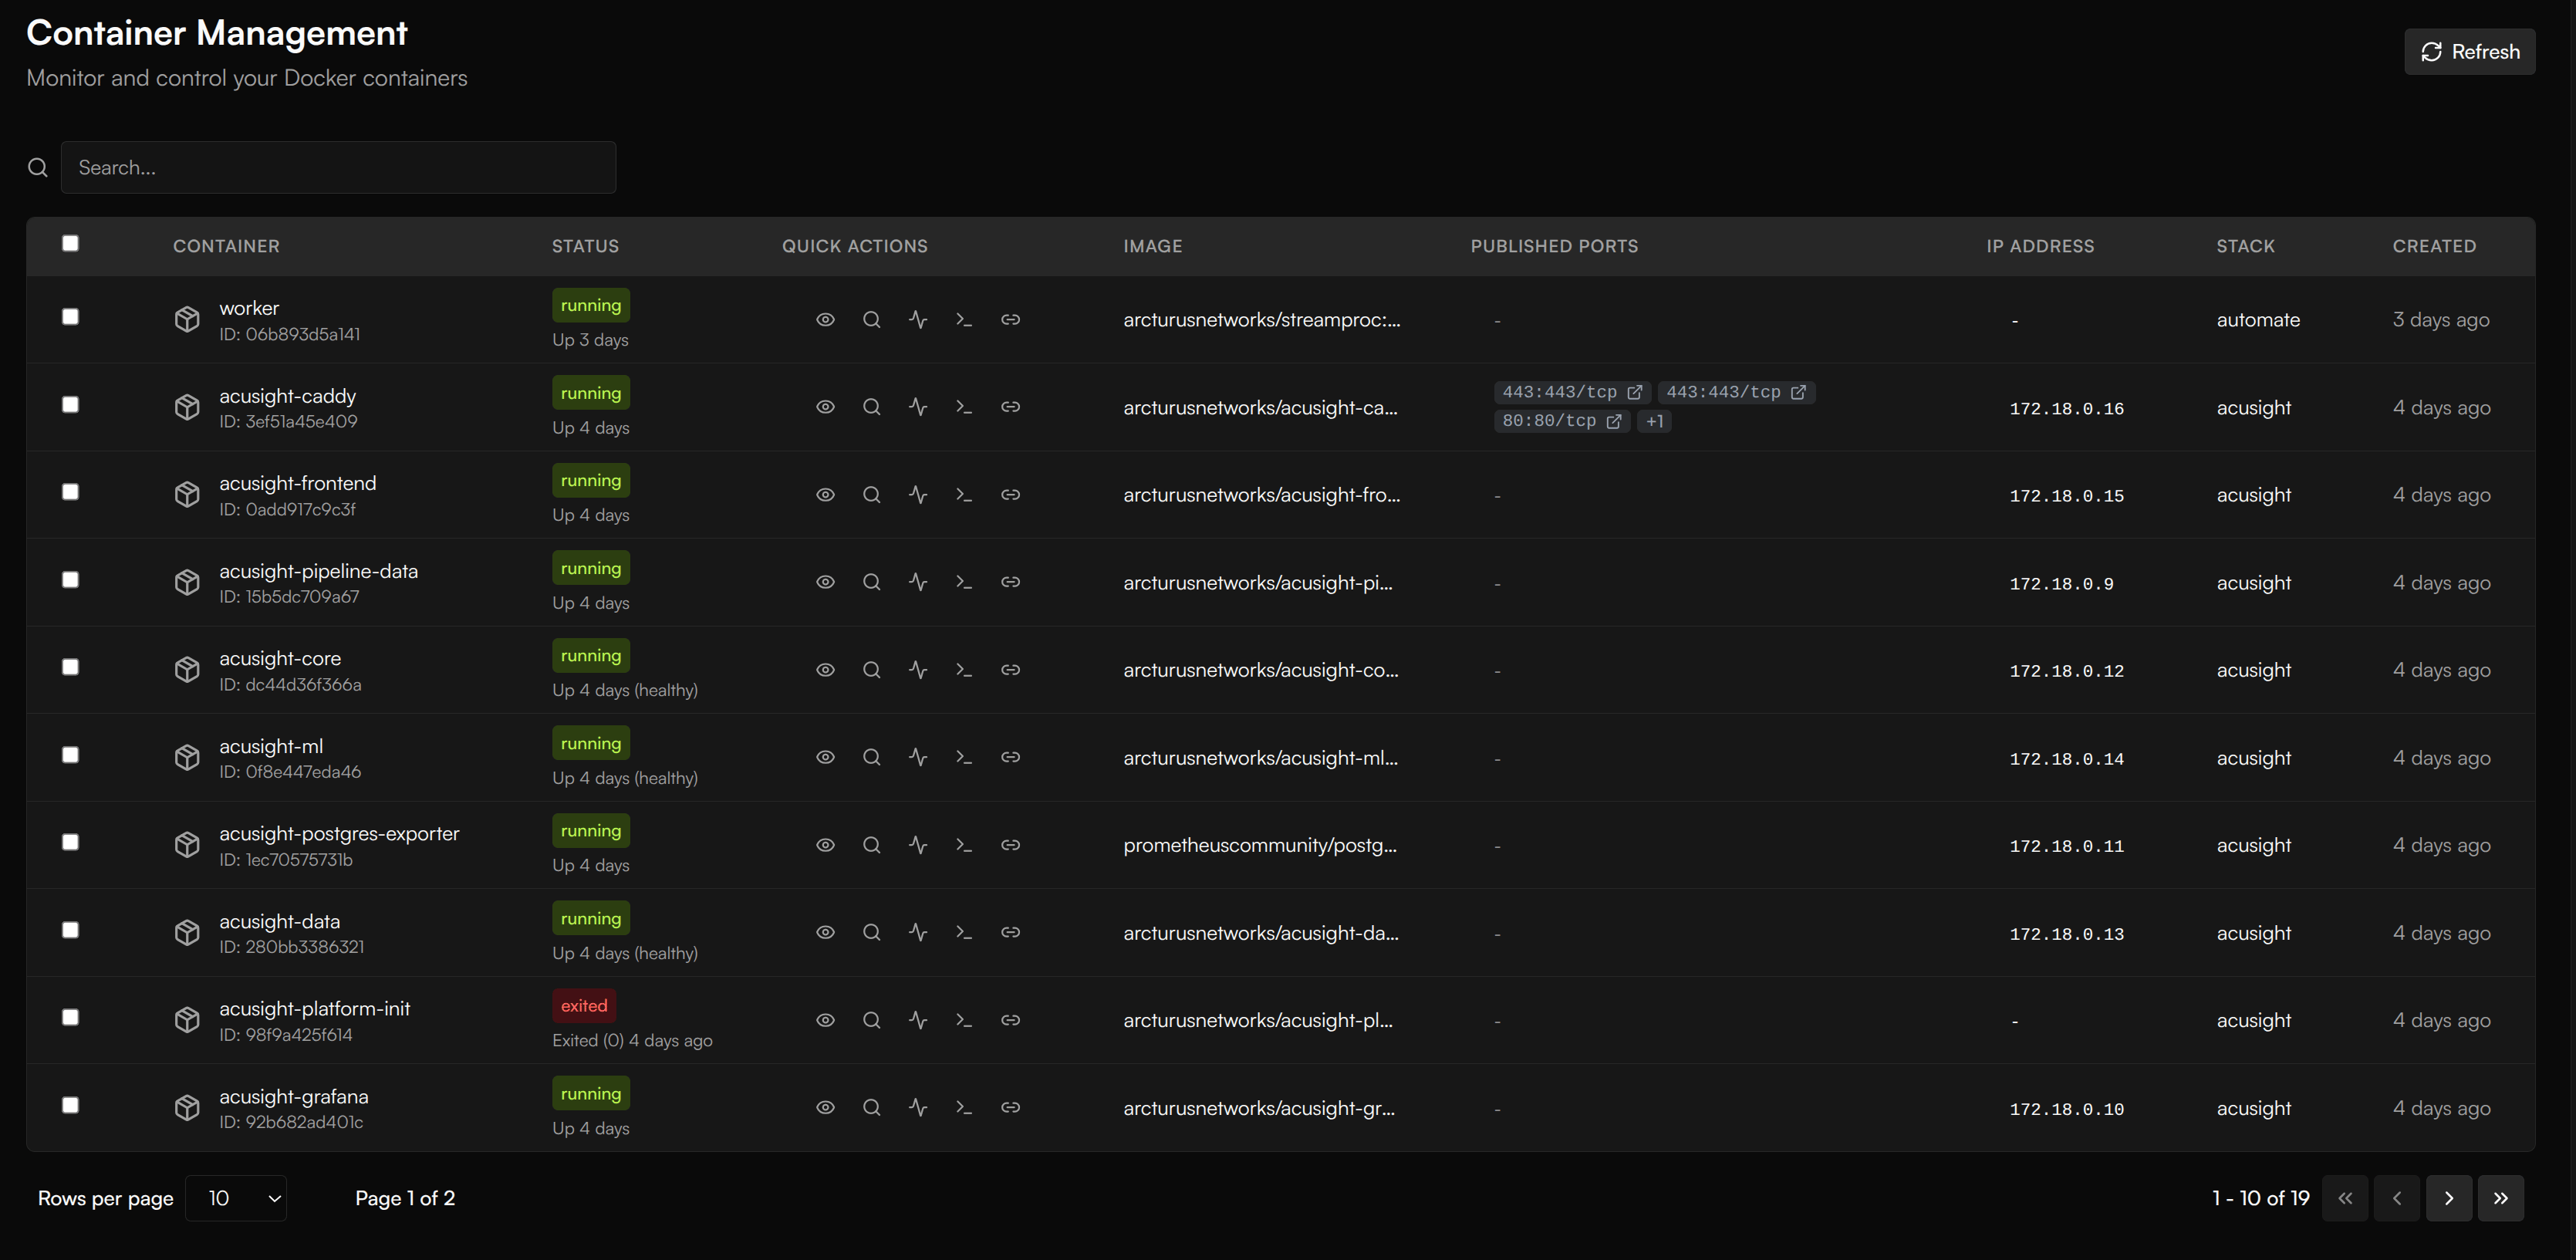The image size is (2576, 1260).
Task: Select the acusight-core checkbox
Action: click(70, 667)
